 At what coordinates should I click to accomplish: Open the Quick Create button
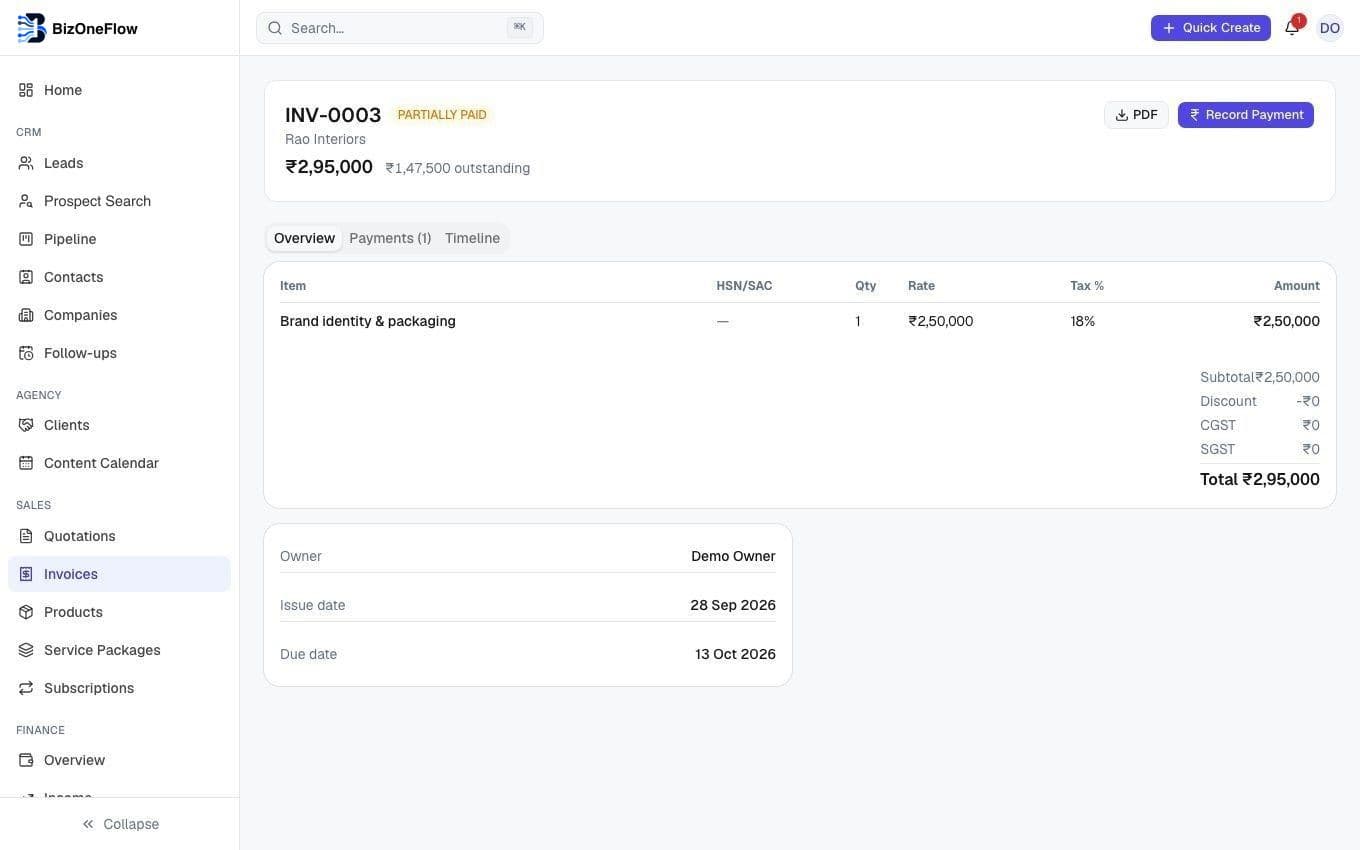pyautogui.click(x=1211, y=28)
